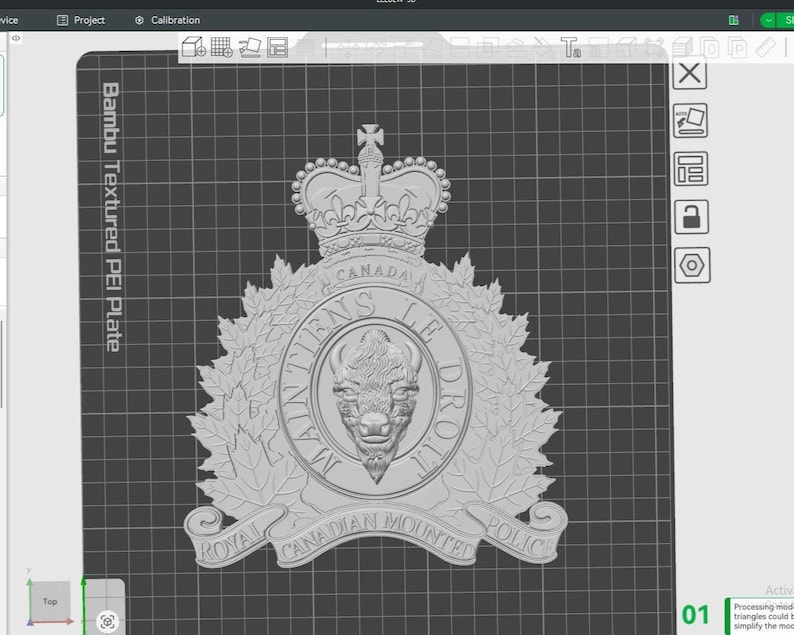Click the document icon labeled D
Viewport: 794px width, 635px height.
tap(710, 49)
